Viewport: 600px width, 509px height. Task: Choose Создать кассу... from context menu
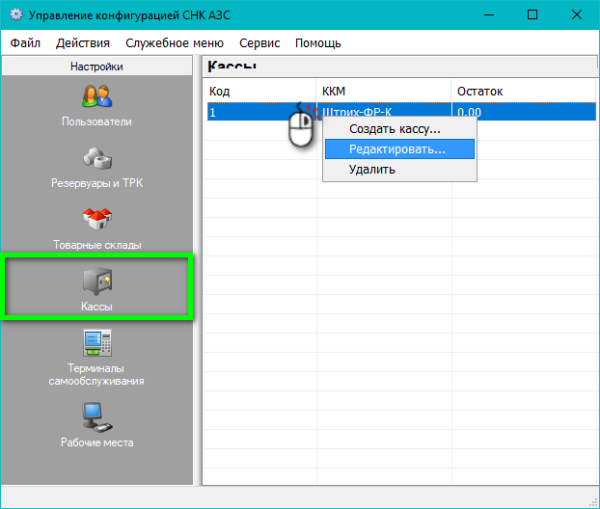pos(394,129)
